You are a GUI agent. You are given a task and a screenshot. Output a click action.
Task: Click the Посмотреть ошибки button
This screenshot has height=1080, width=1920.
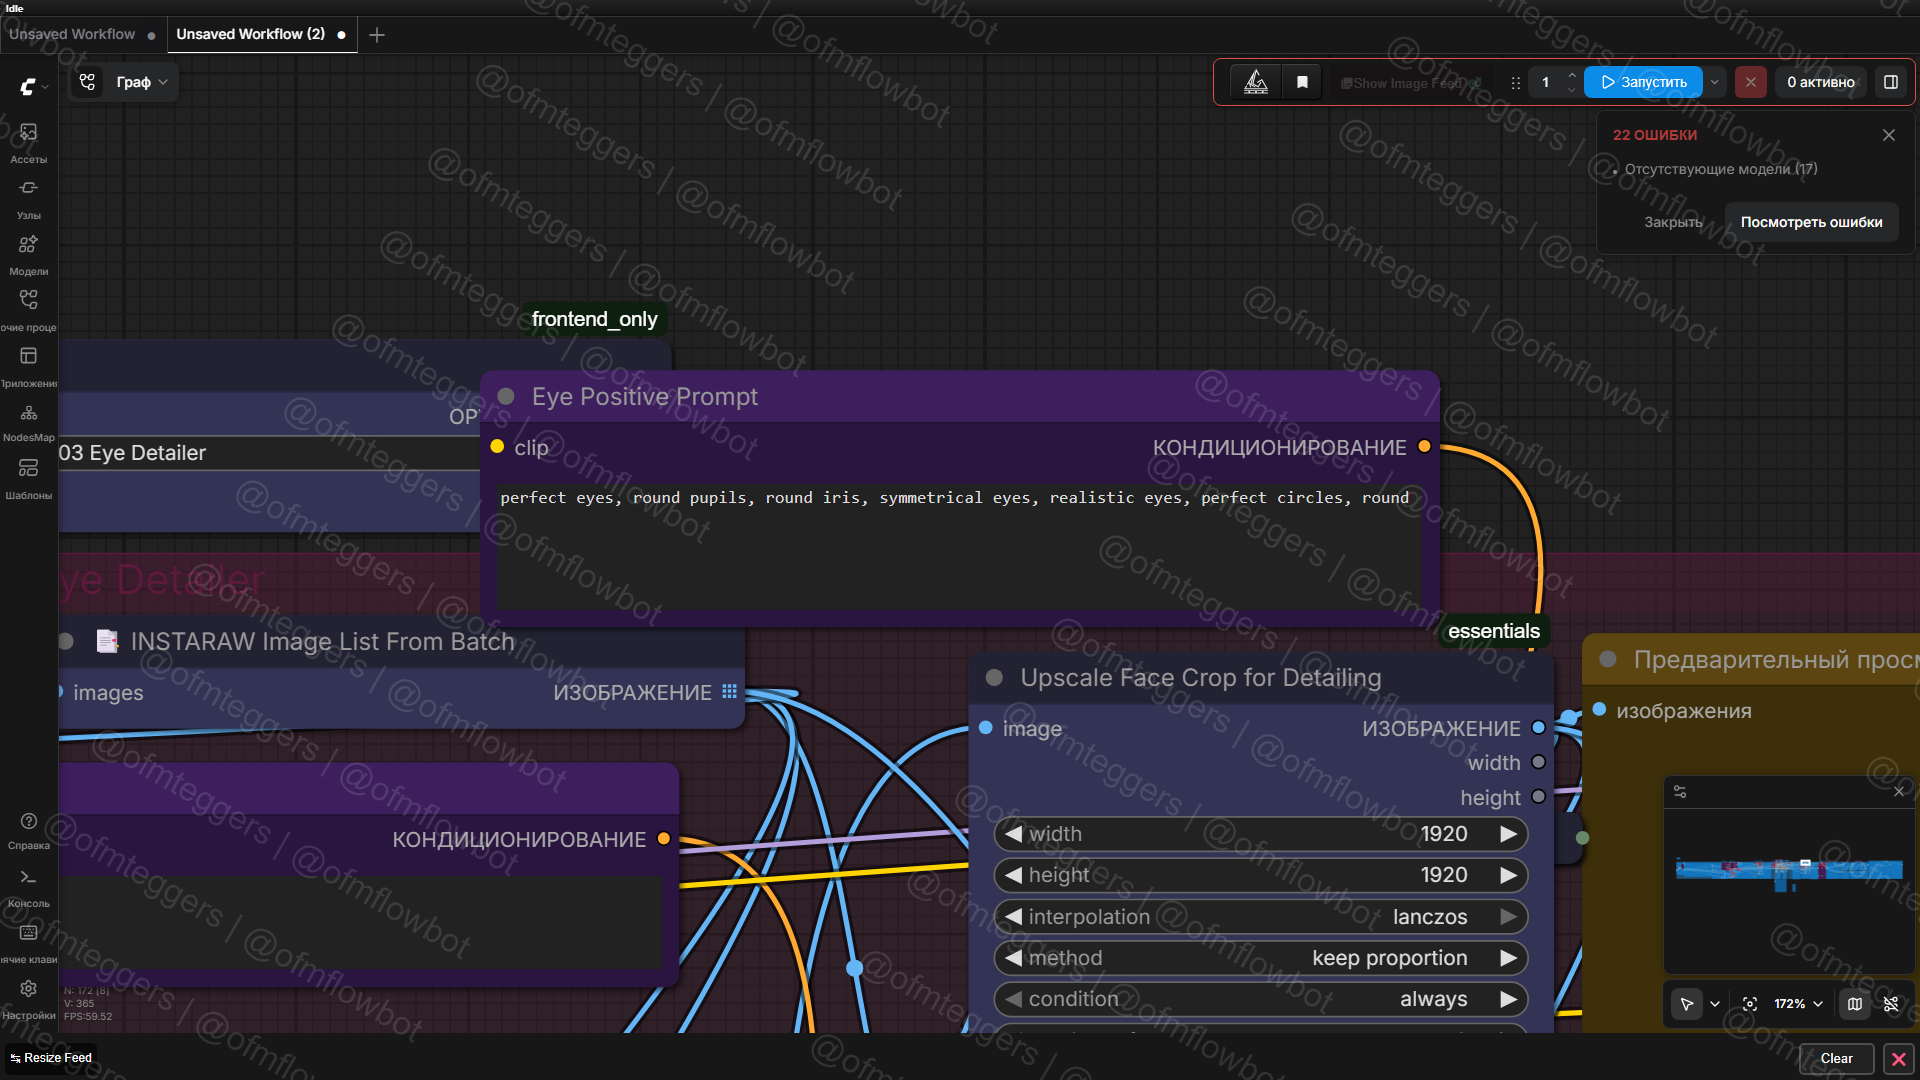click(x=1811, y=222)
